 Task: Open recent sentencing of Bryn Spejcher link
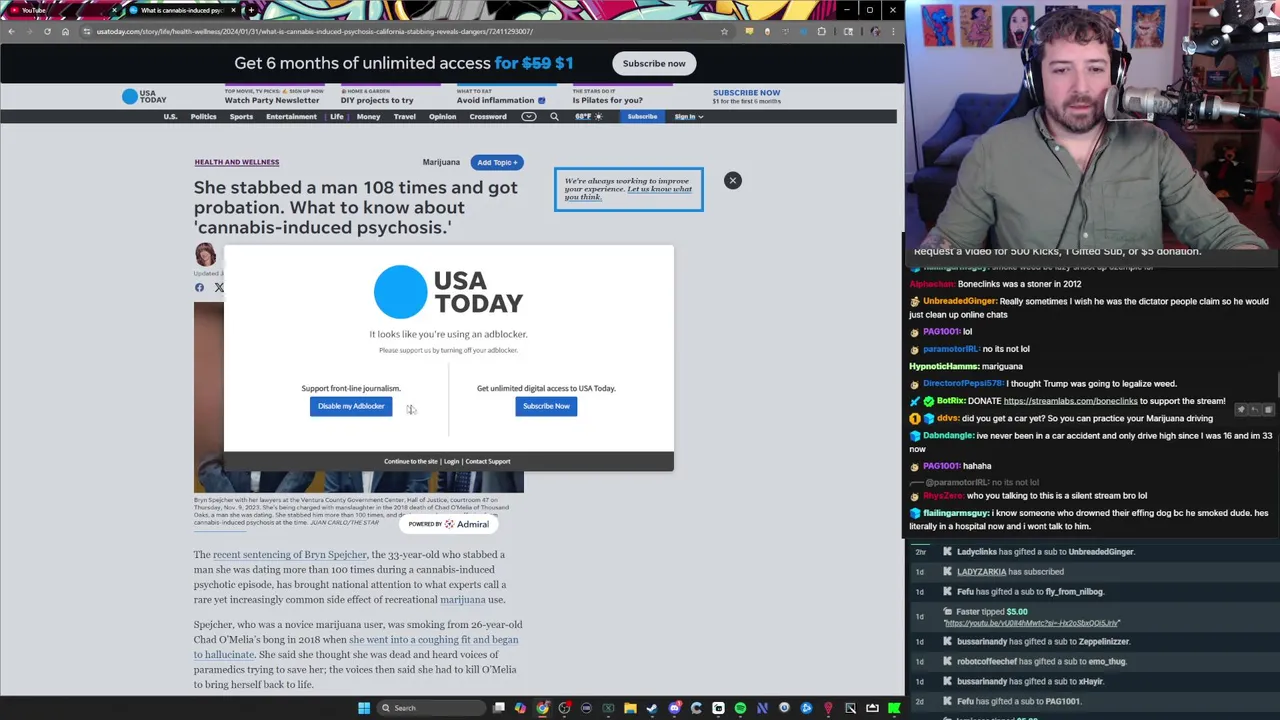290,555
